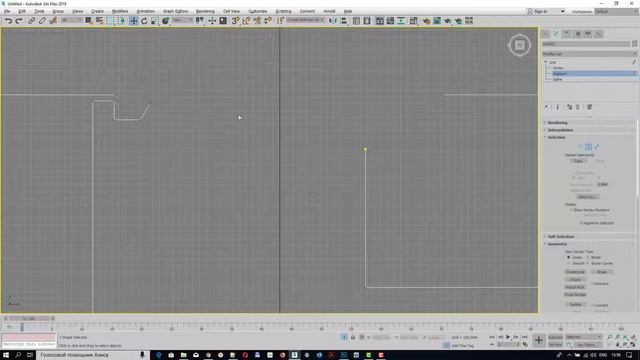
Task: Select the Smooth vertex type radio
Action: coord(568,263)
